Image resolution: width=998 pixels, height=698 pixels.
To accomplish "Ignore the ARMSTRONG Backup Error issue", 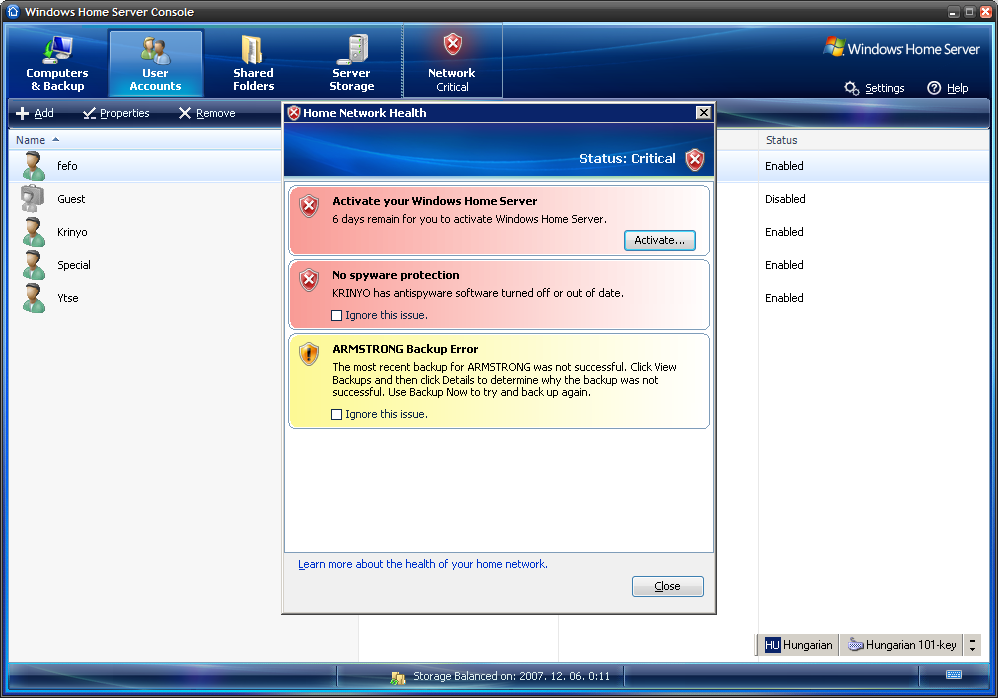I will 337,415.
